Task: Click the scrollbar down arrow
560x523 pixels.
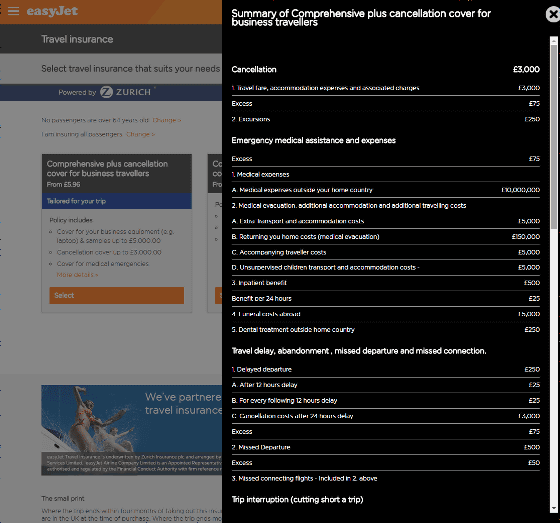Action: pos(554,508)
